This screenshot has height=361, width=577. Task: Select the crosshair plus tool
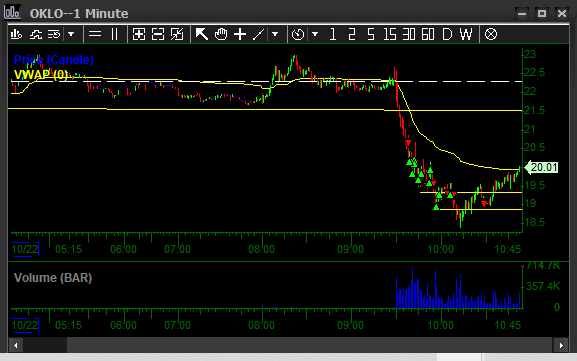tap(240, 34)
